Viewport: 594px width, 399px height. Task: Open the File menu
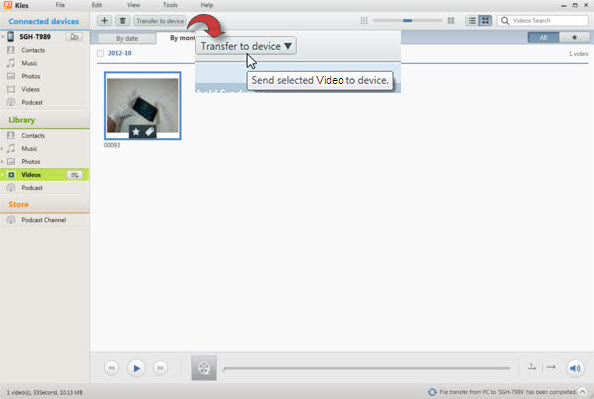pos(60,5)
